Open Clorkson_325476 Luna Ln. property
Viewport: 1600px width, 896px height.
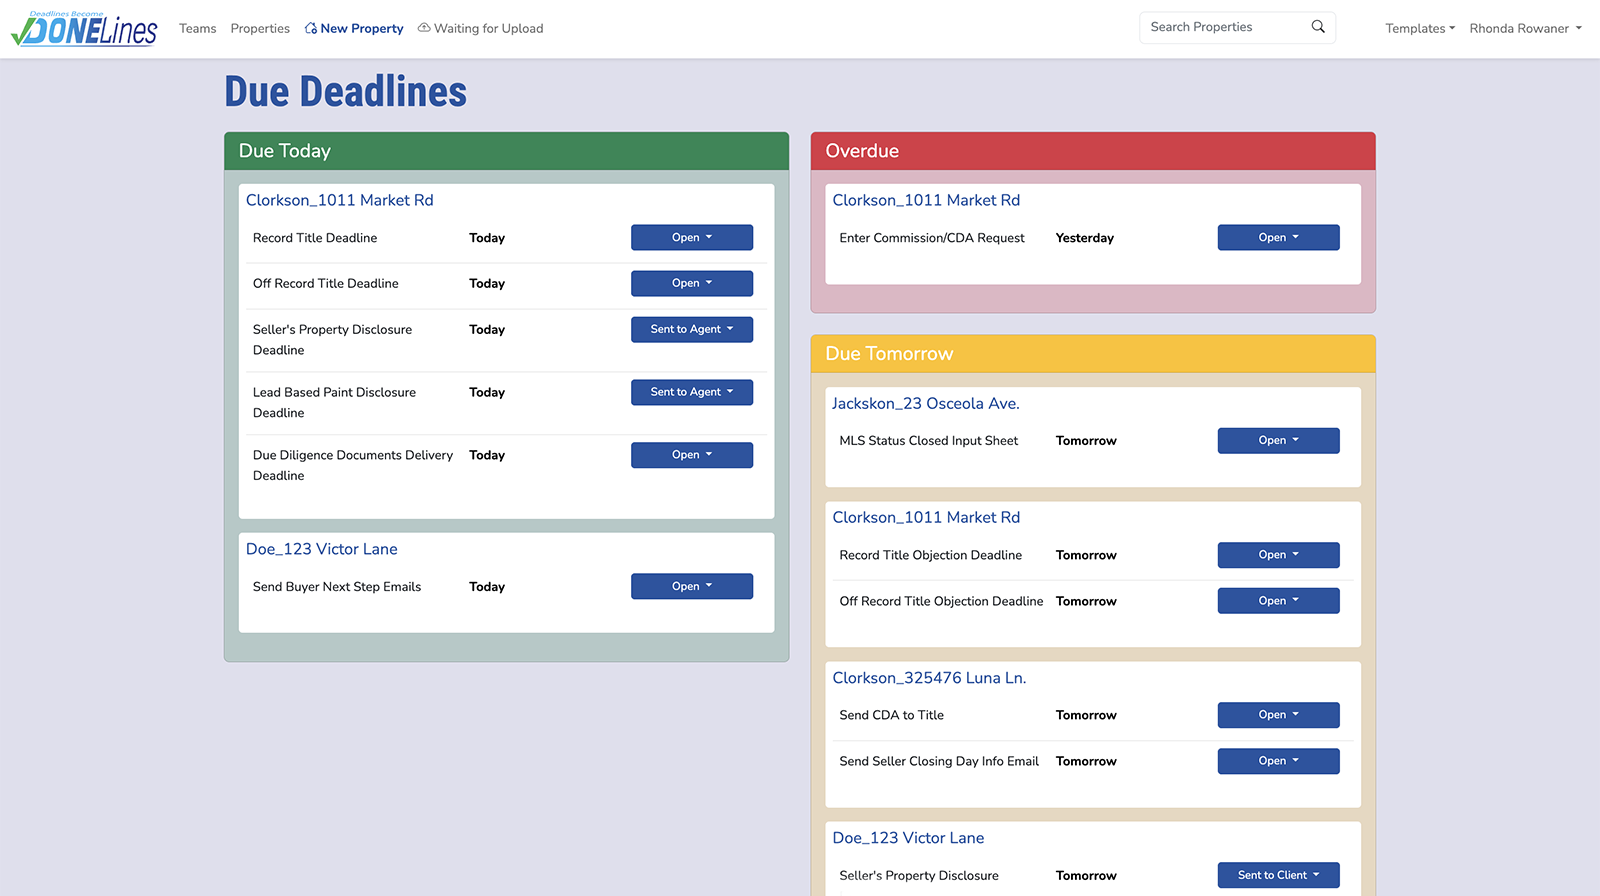click(x=929, y=678)
